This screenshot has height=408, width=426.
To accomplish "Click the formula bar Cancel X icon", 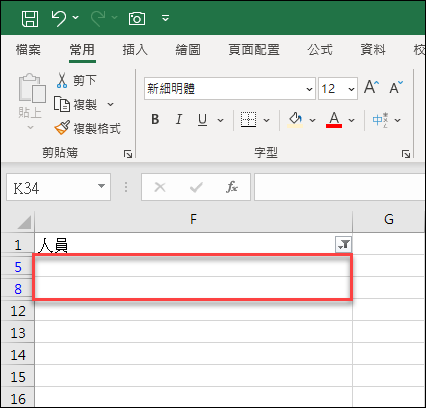I will 160,187.
